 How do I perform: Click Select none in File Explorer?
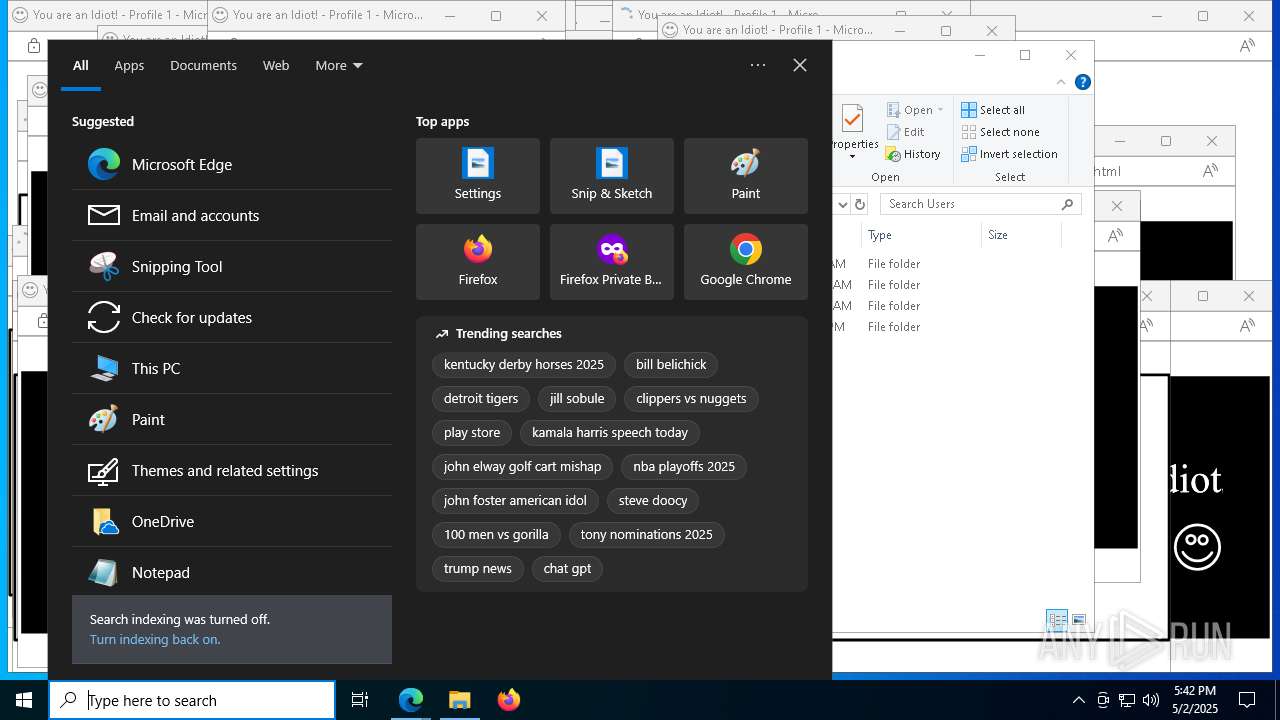[1000, 132]
